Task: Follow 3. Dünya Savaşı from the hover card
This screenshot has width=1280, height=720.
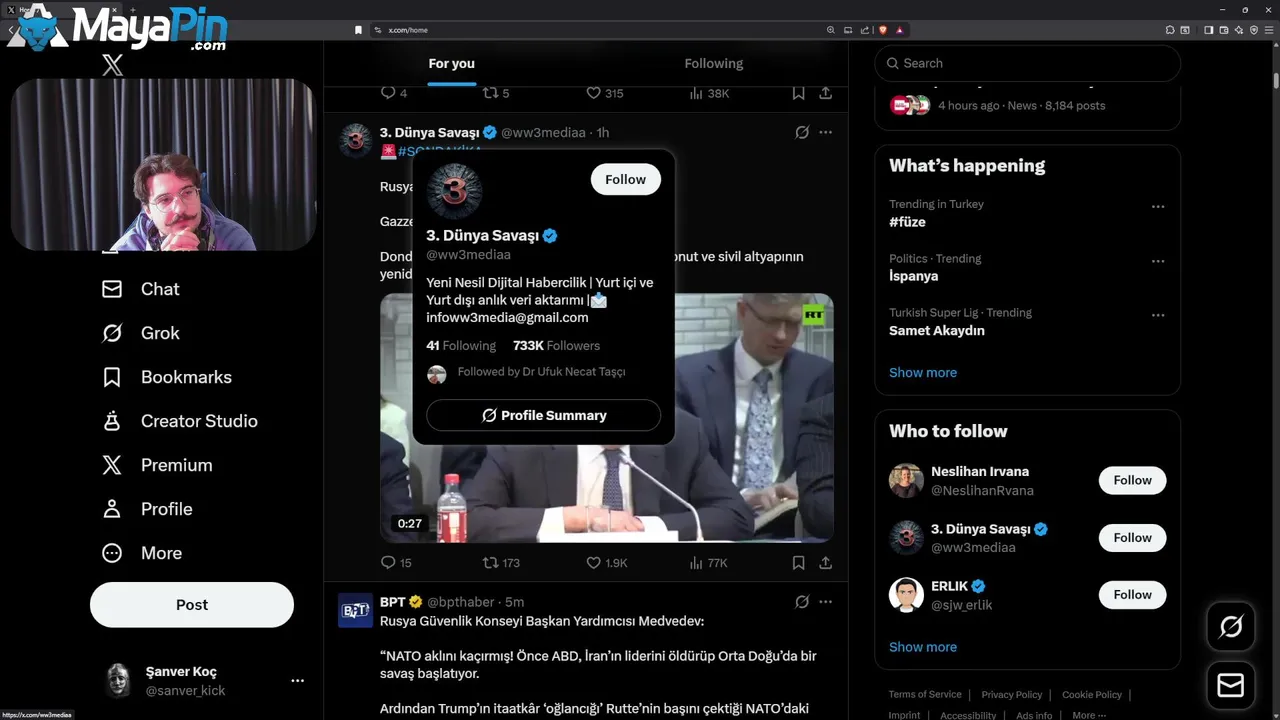Action: pyautogui.click(x=626, y=179)
